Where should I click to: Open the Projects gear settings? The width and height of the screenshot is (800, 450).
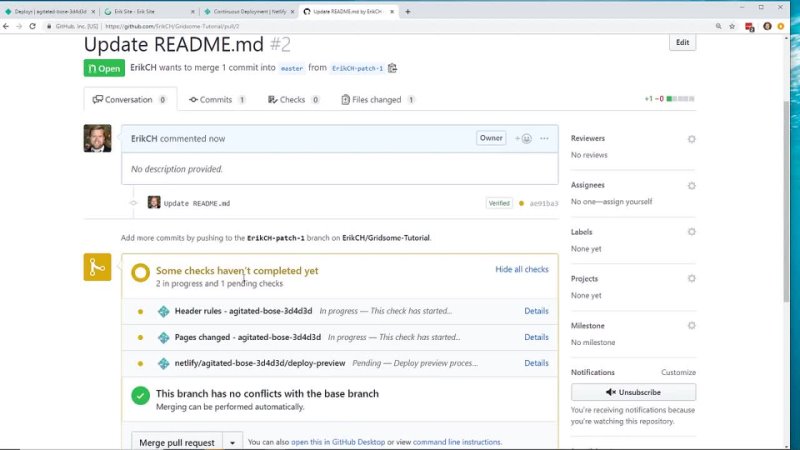point(691,279)
